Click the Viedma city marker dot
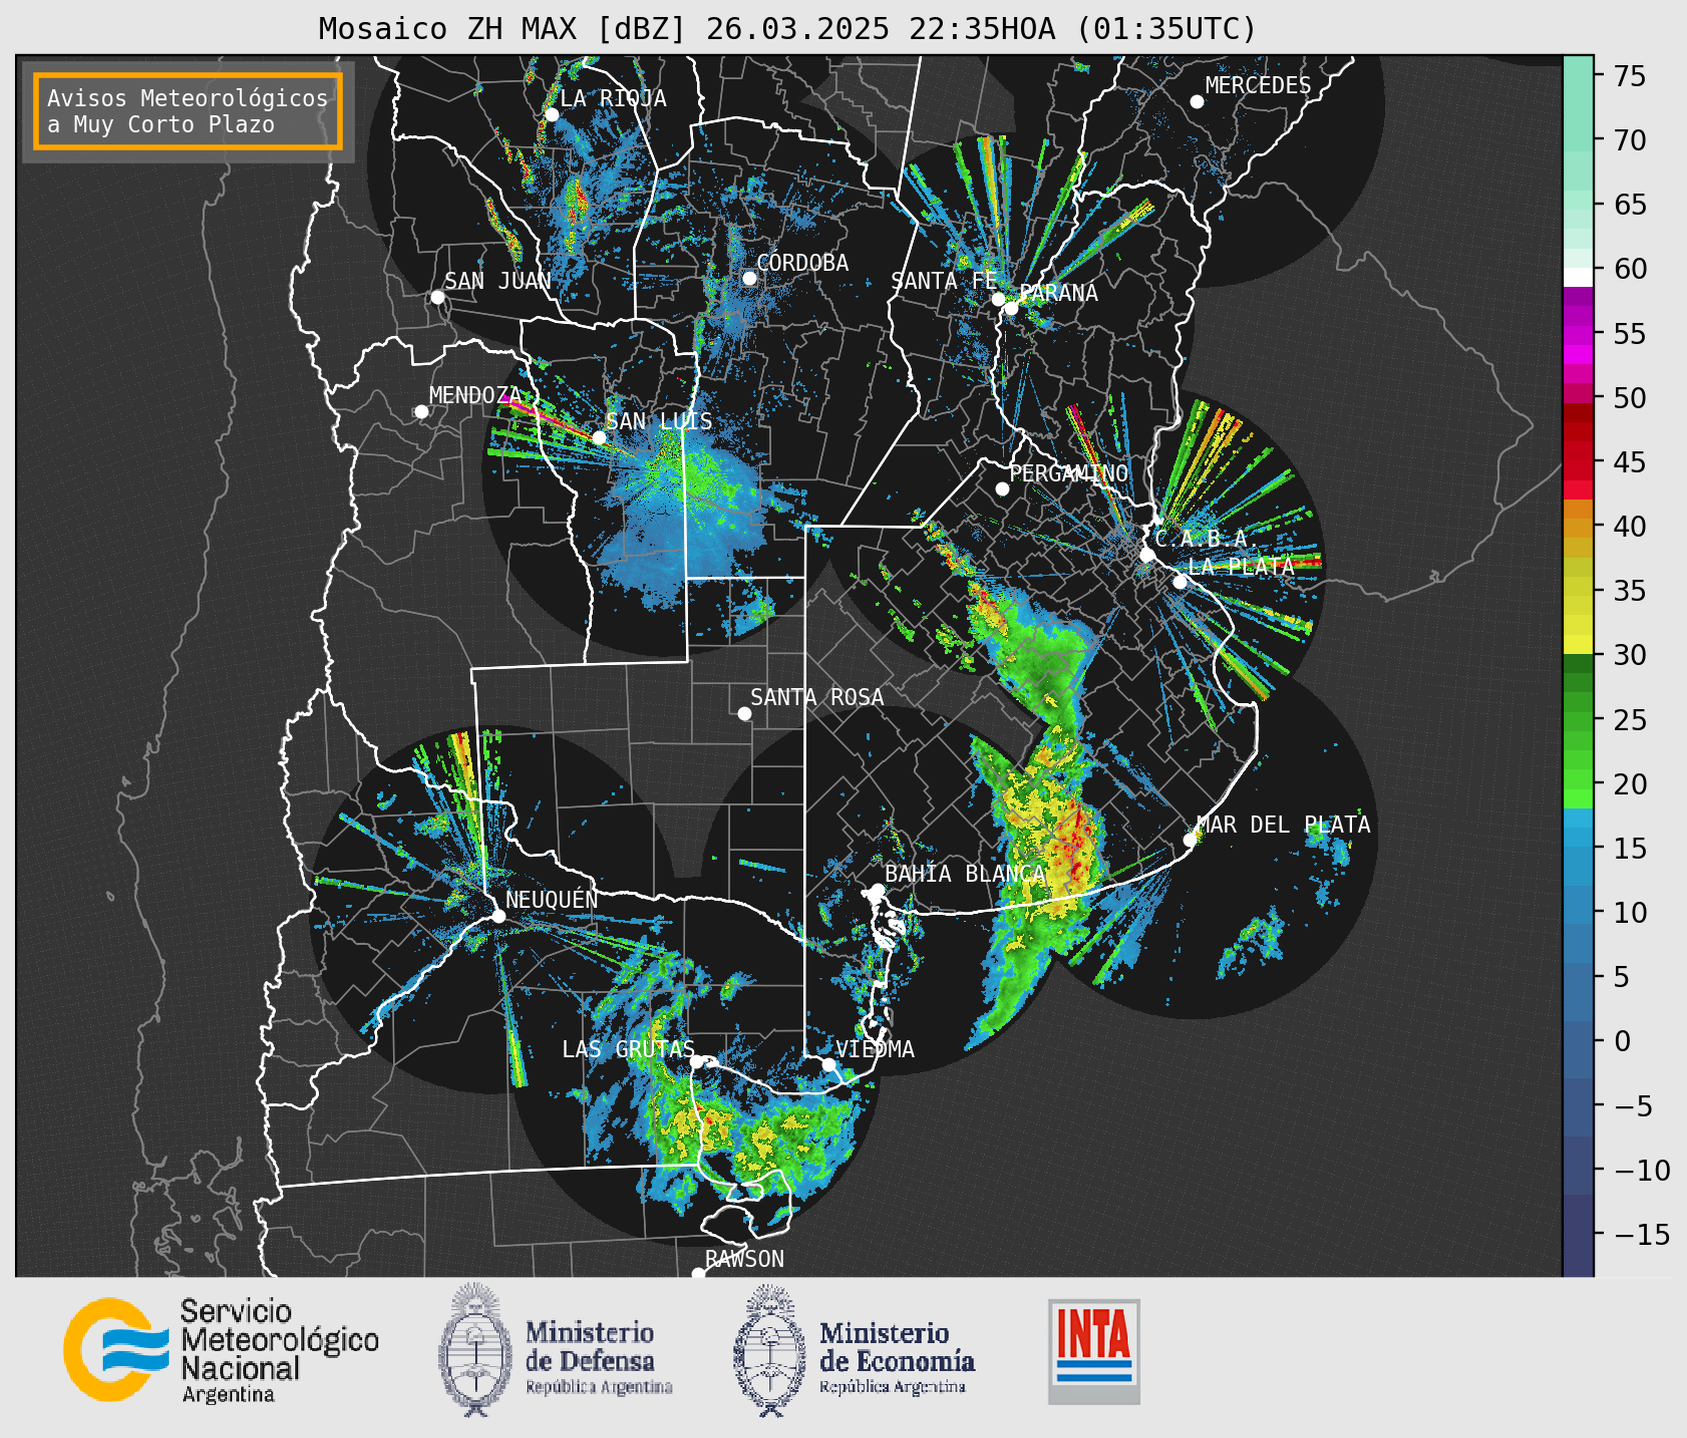 point(829,1065)
